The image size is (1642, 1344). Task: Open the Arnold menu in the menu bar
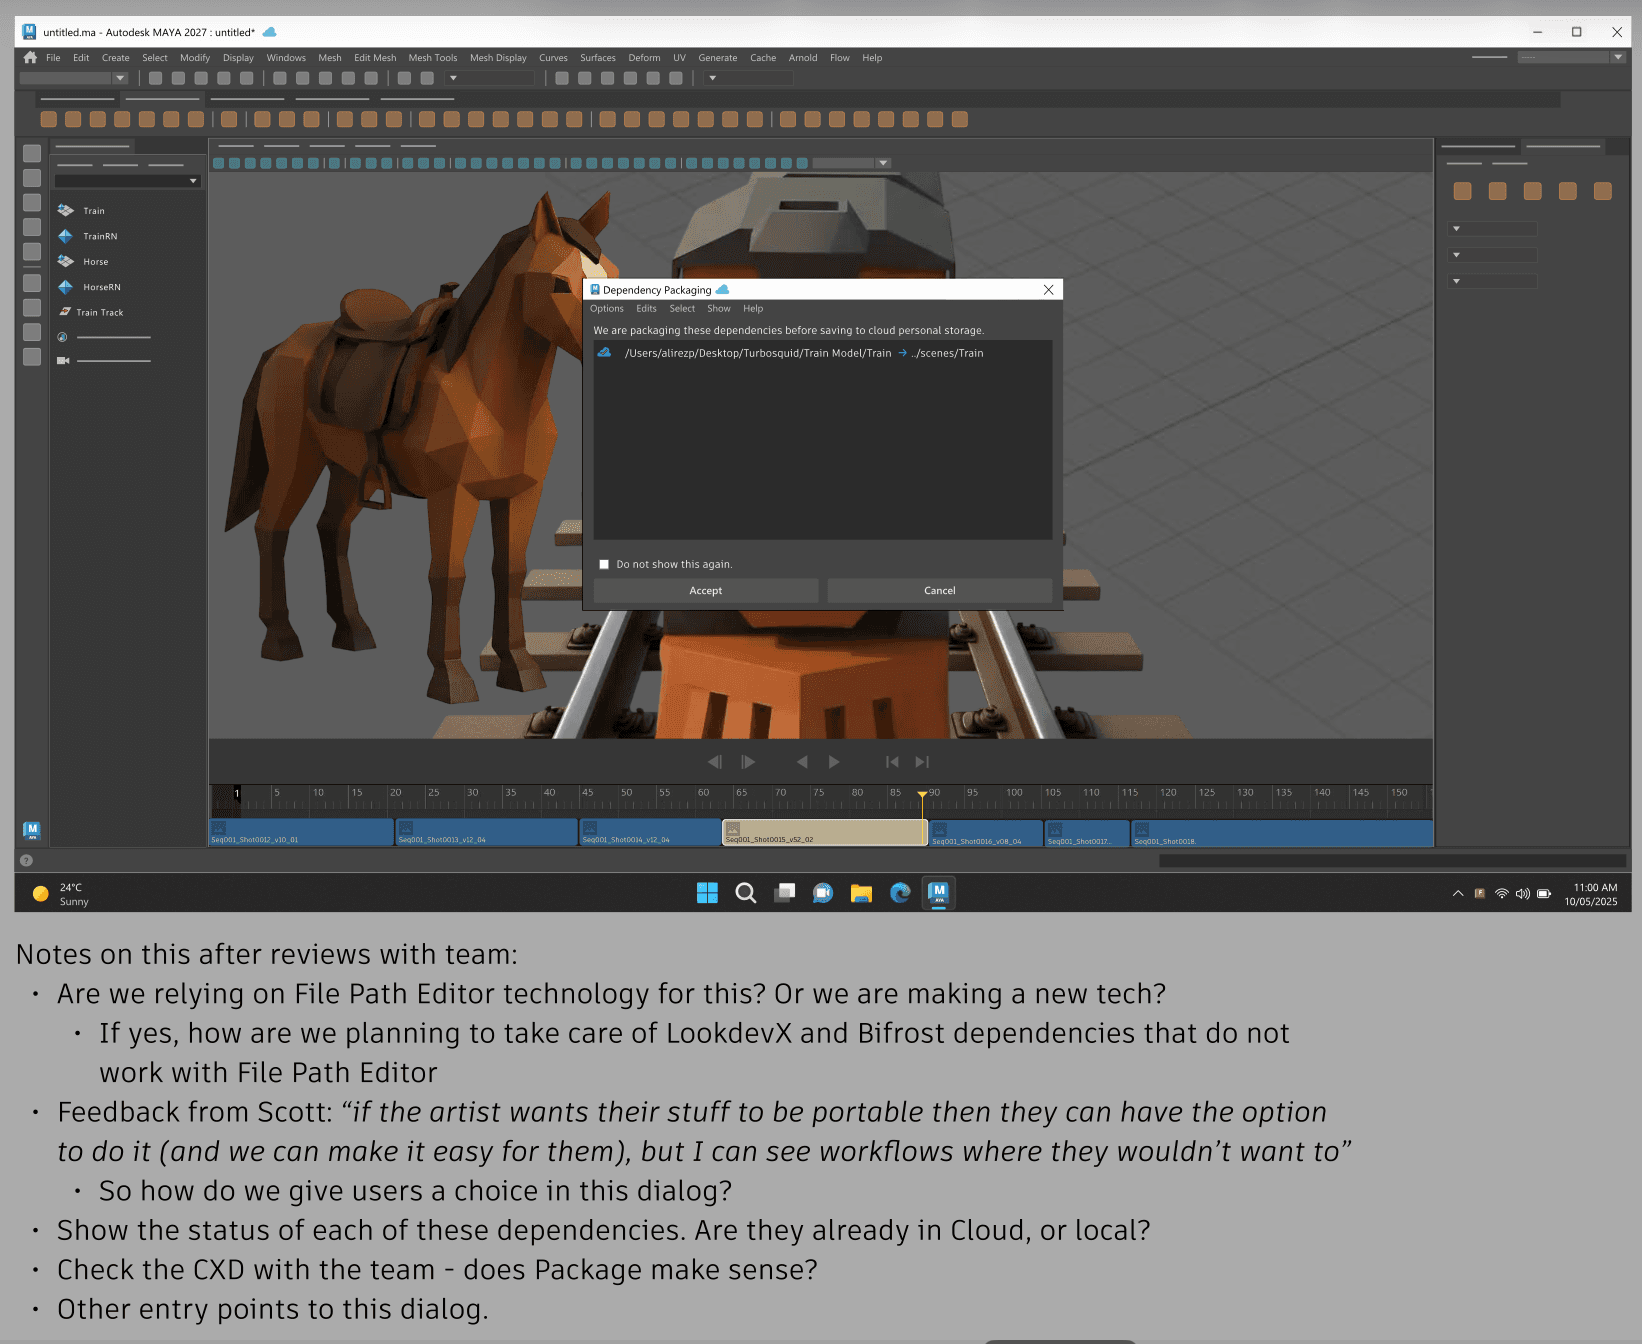tap(802, 57)
